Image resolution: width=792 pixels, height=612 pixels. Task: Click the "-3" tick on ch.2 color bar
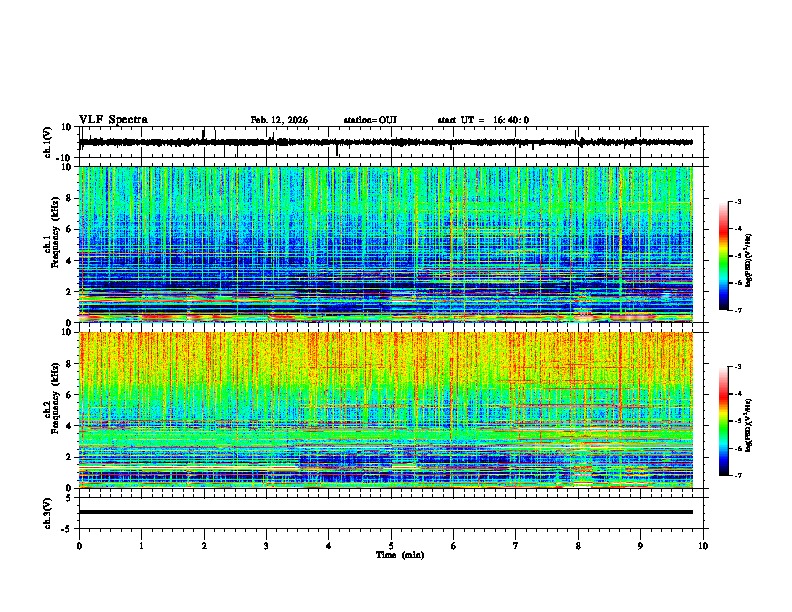pos(737,367)
